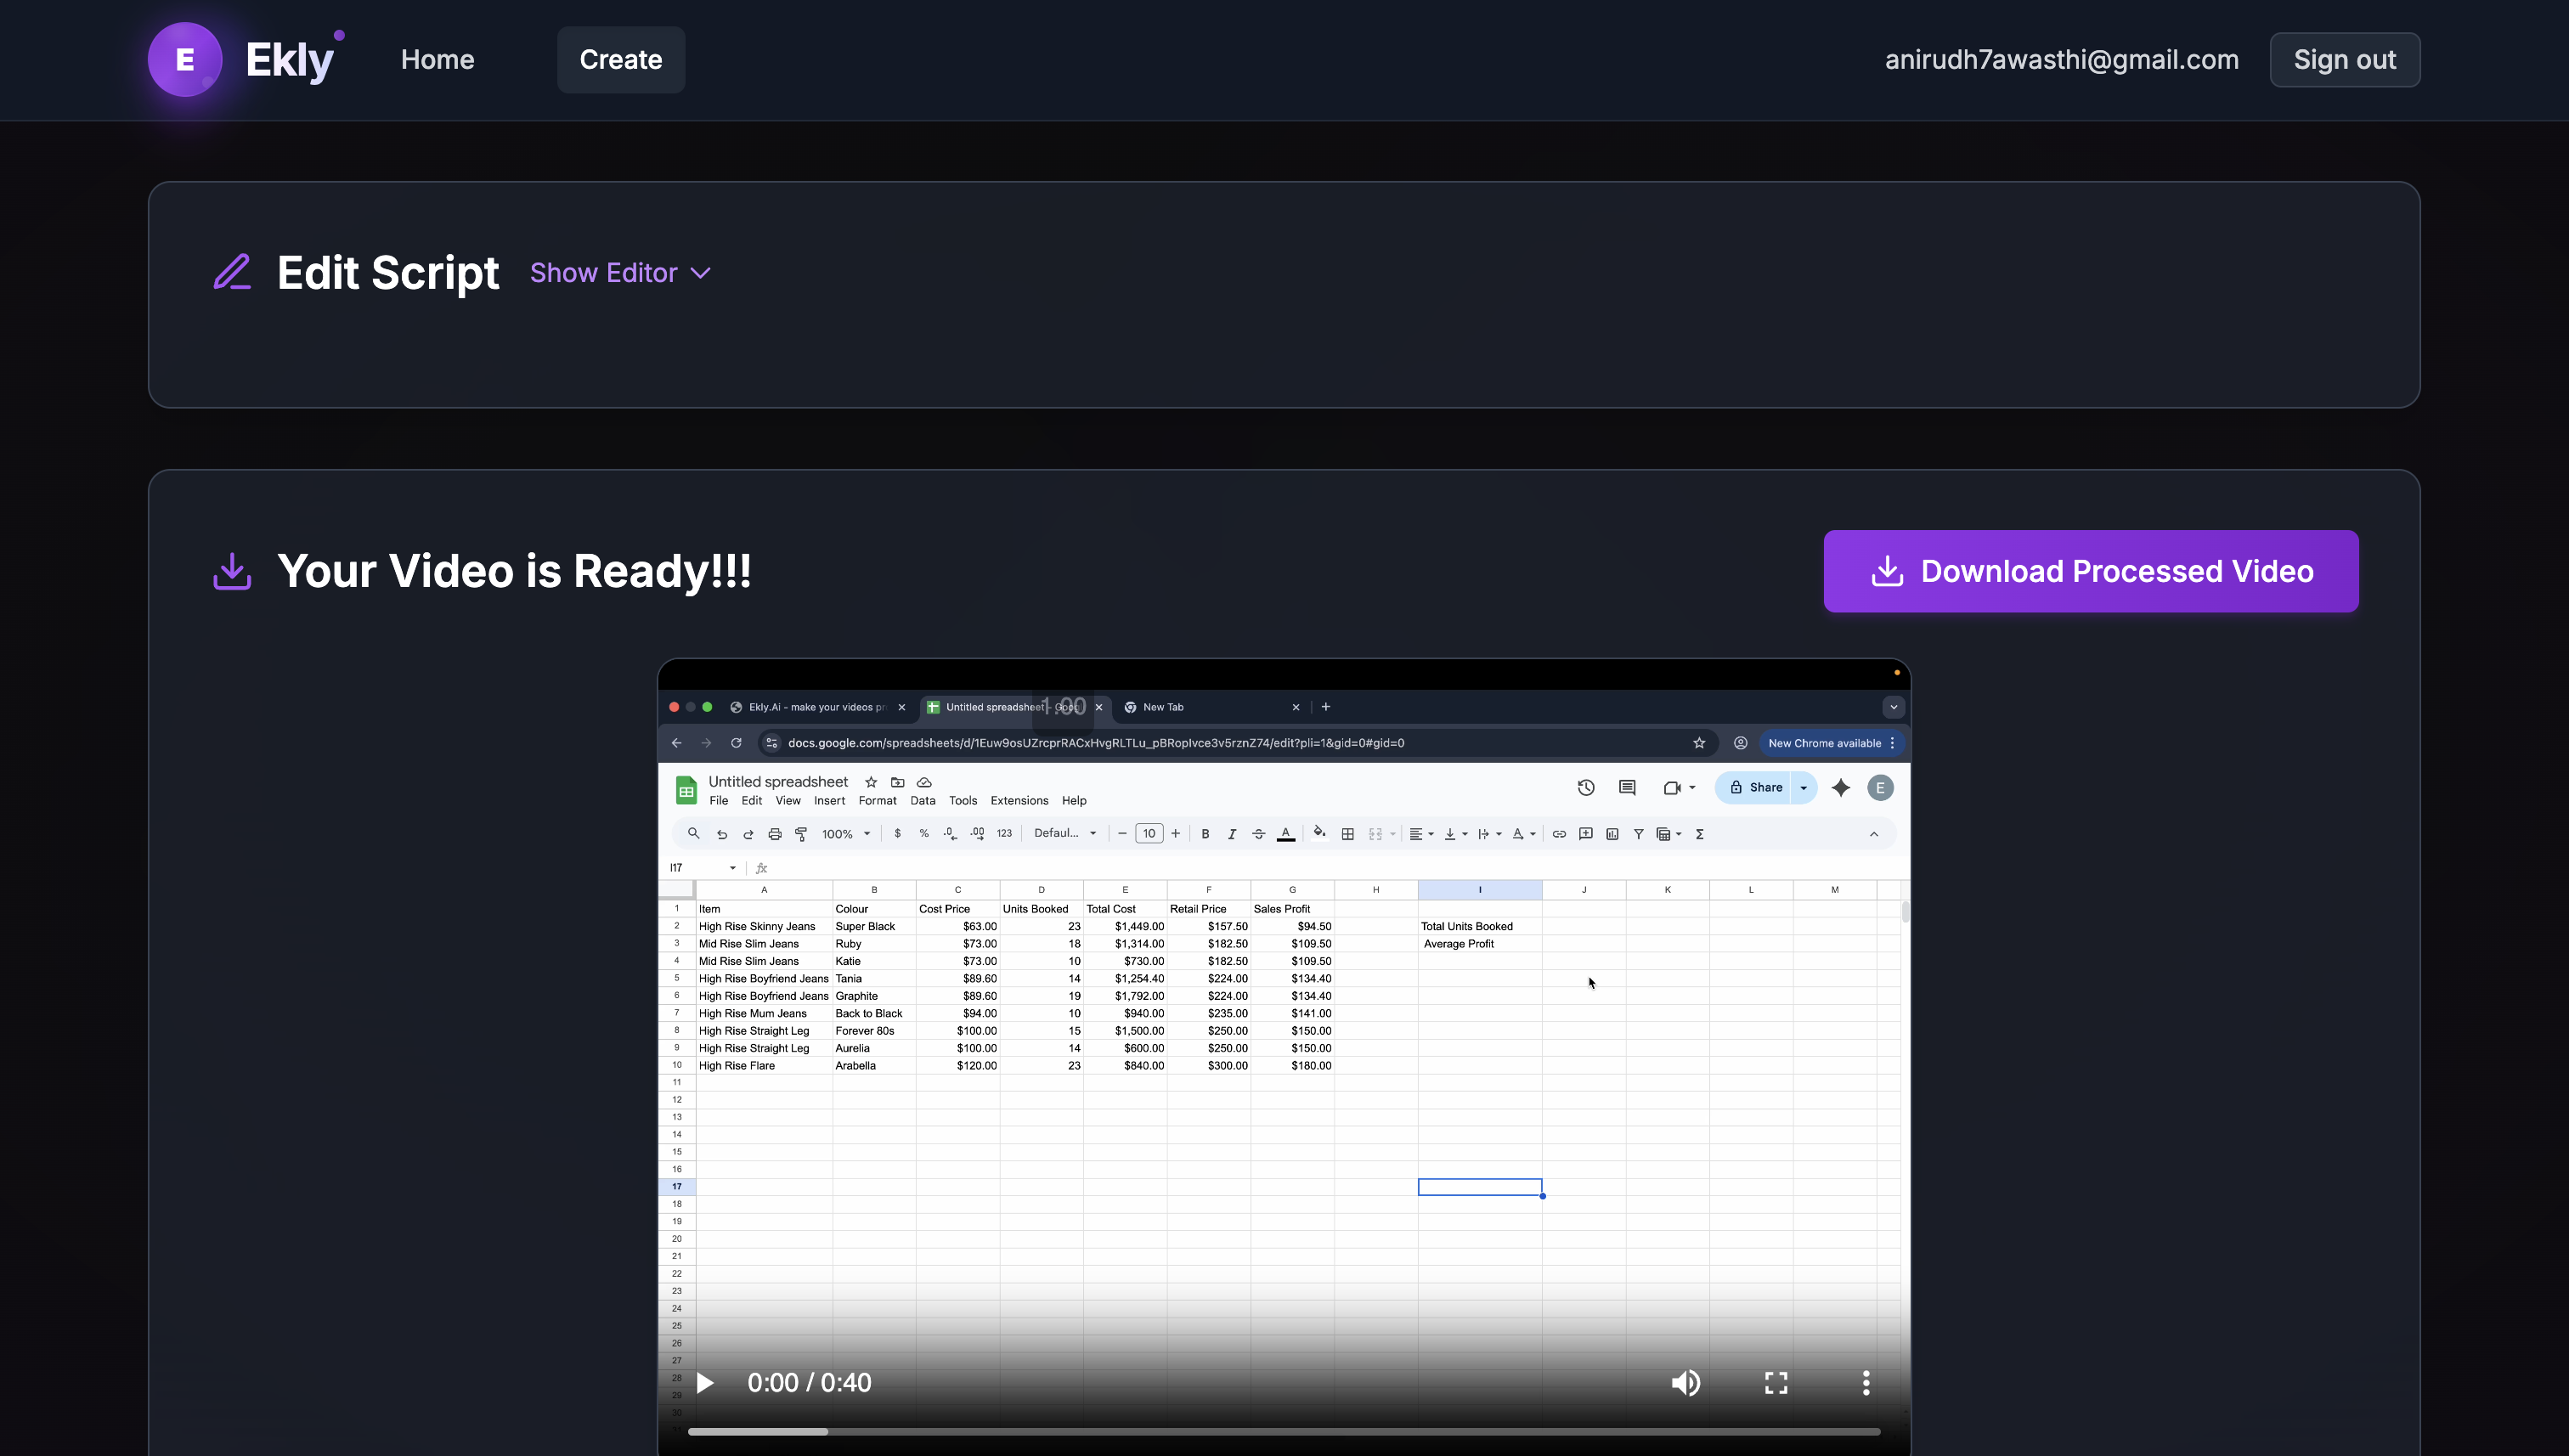Play the processed video
Screen dimensions: 2569x1456
pos(704,1382)
